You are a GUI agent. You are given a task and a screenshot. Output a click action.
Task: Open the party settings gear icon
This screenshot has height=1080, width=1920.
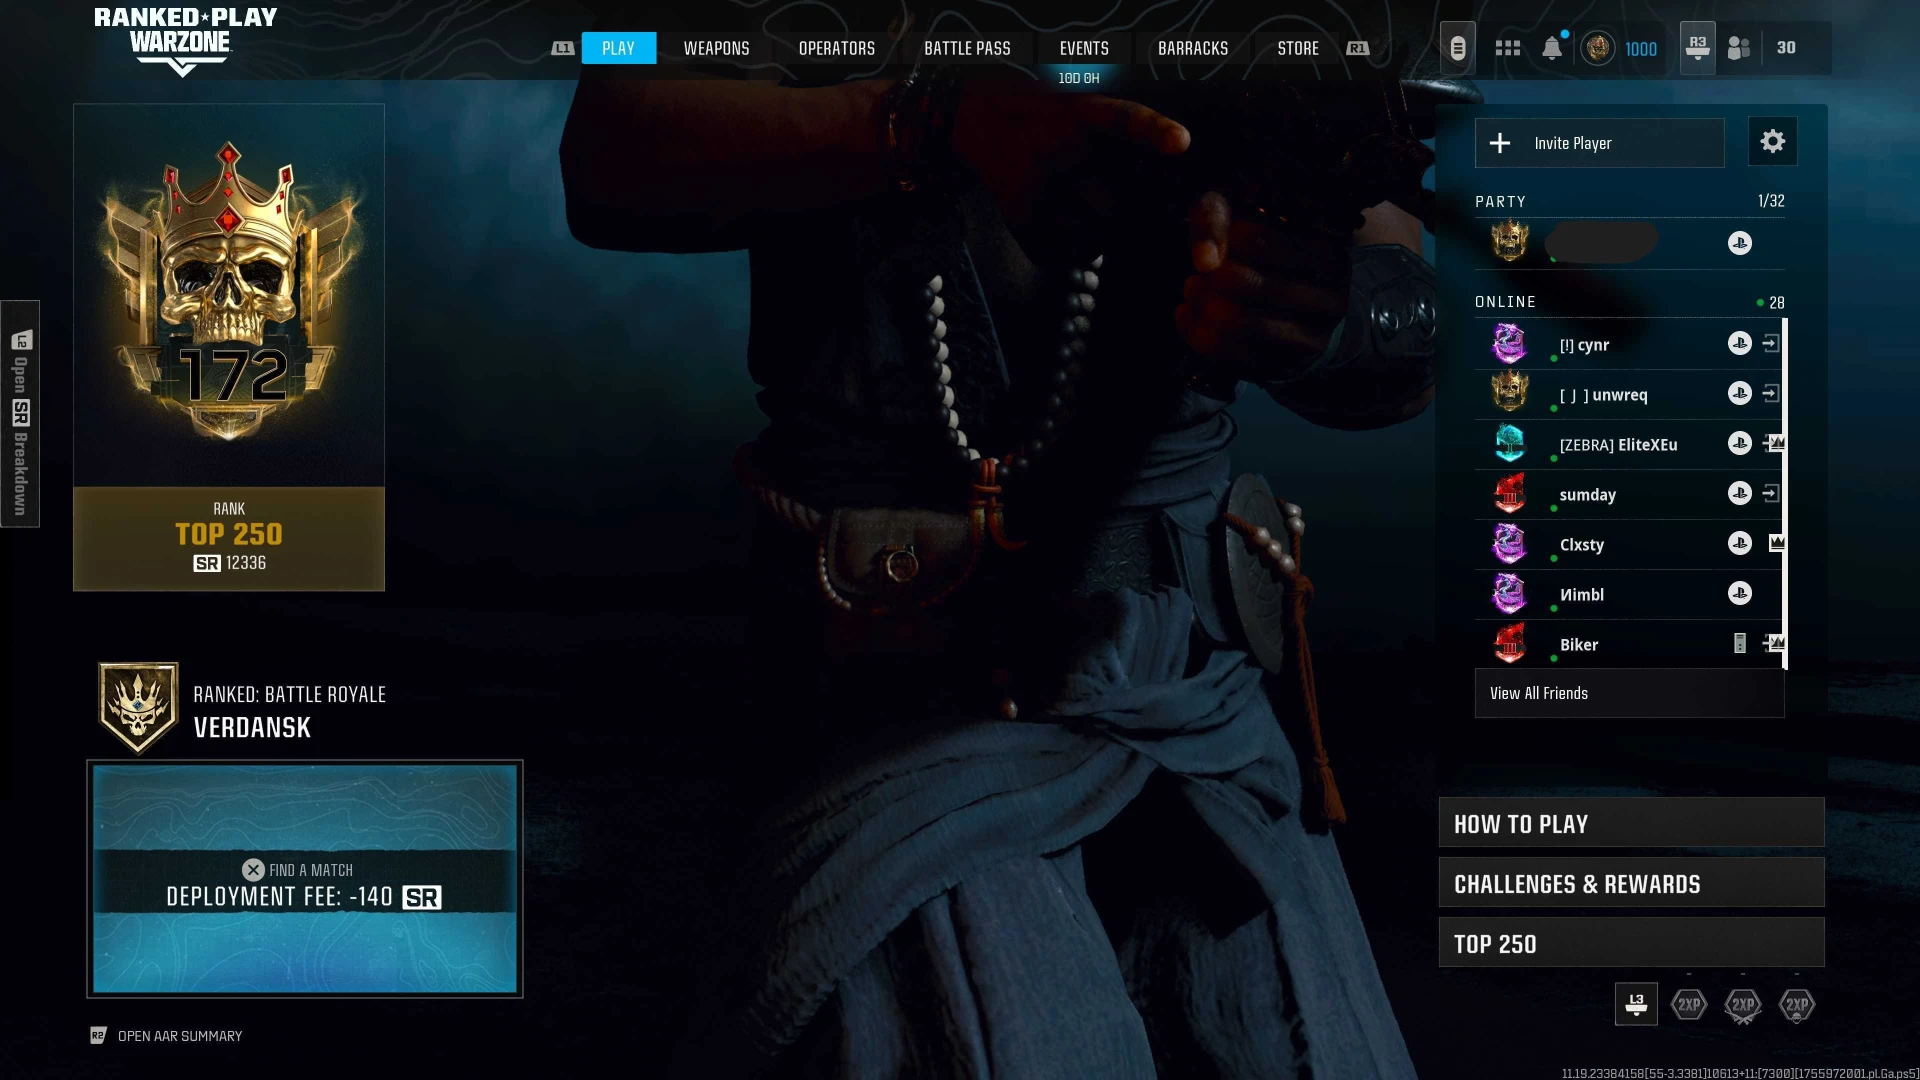click(1772, 142)
